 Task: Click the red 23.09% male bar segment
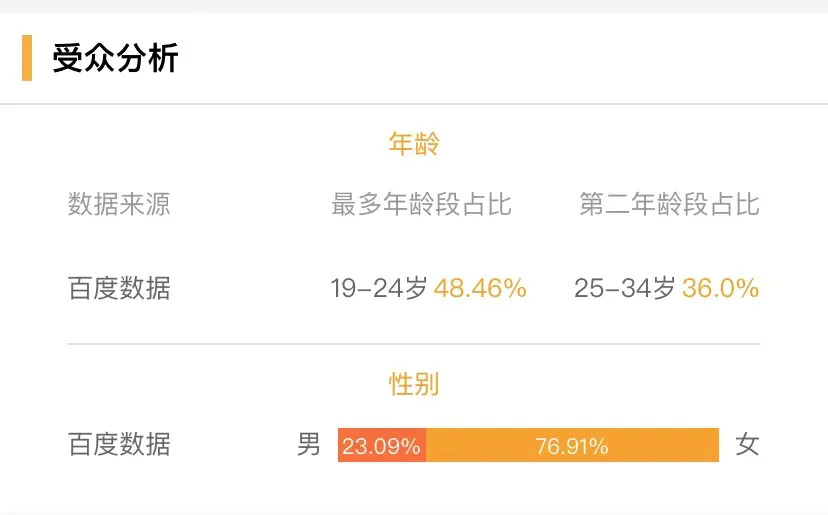click(x=381, y=446)
